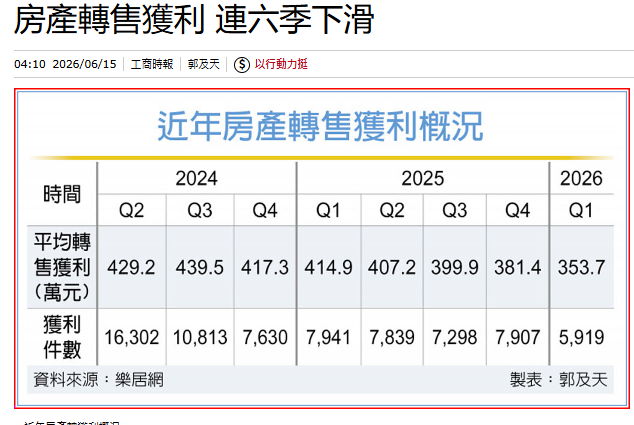634x425 pixels.
Task: Click the headline 房產轉售獲利 連六季下滑
Action: click(194, 20)
